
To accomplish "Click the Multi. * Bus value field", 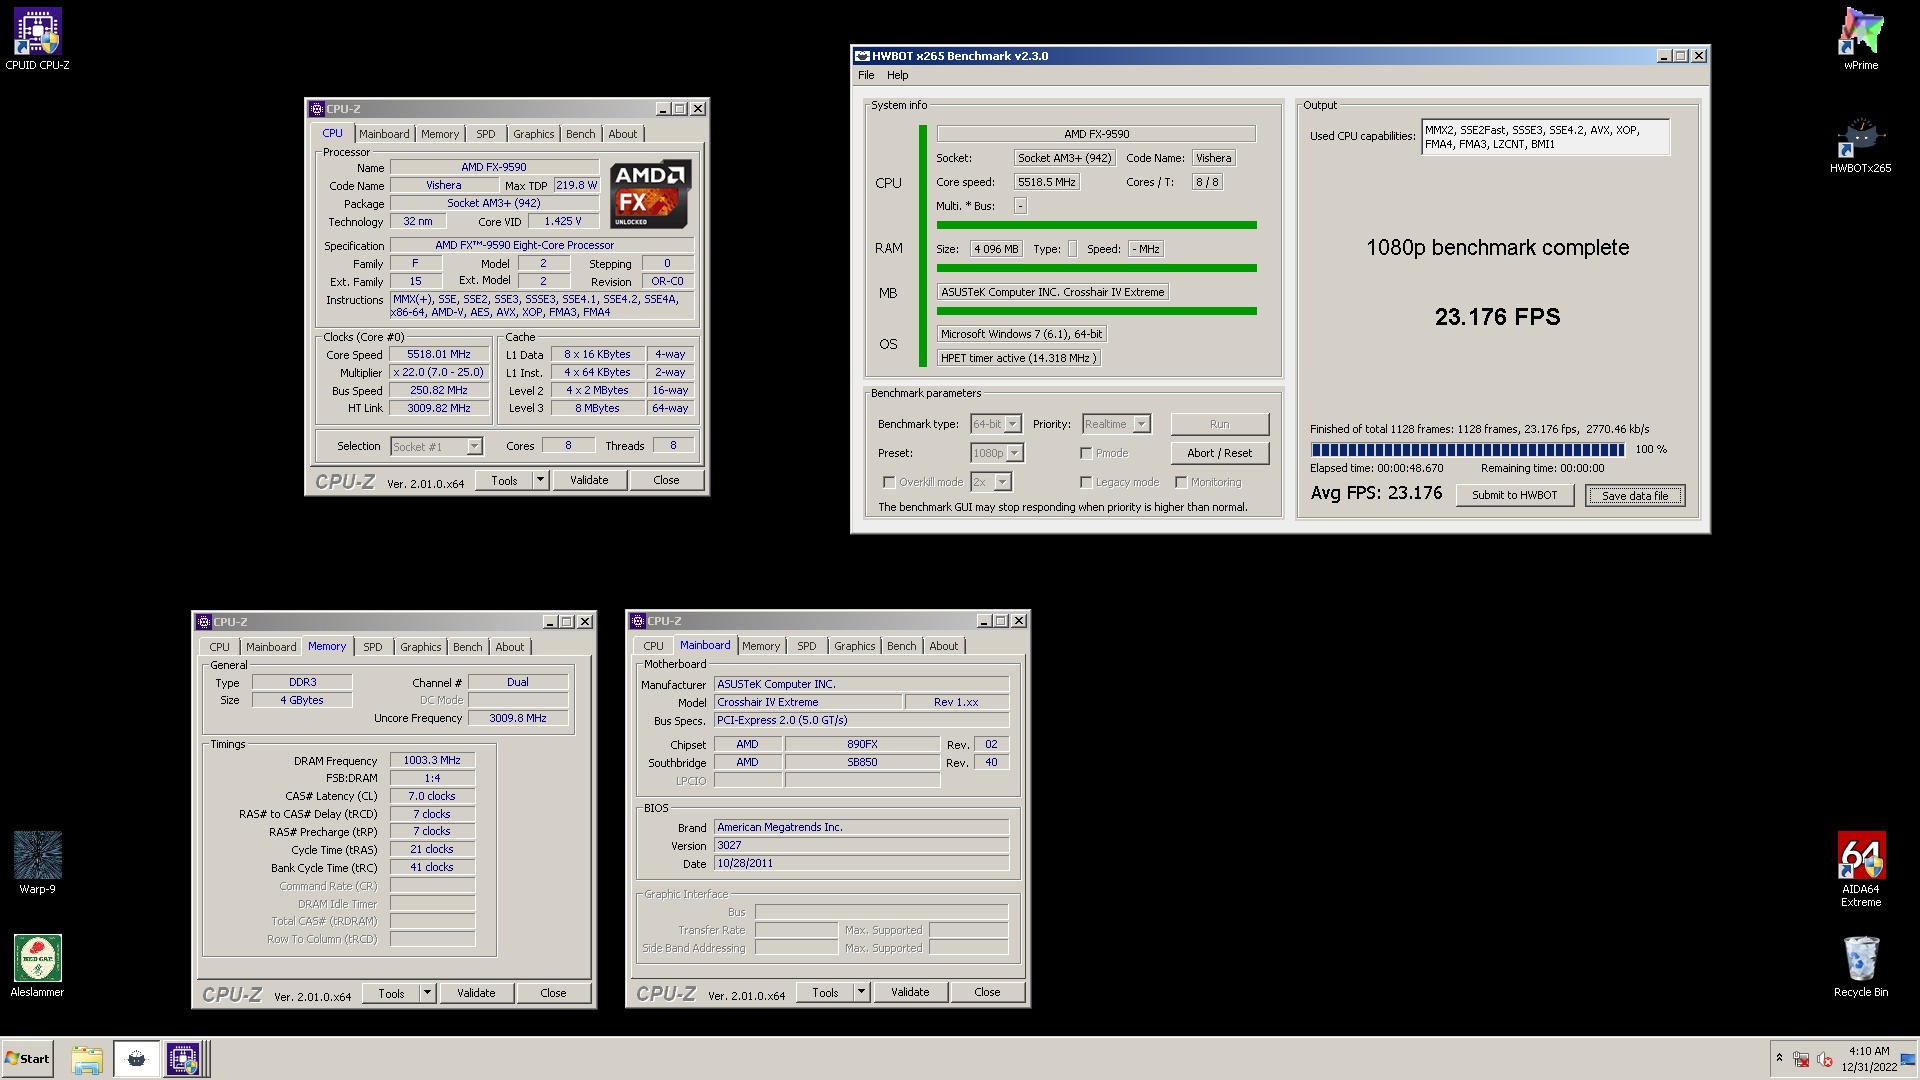I will click(x=1020, y=206).
